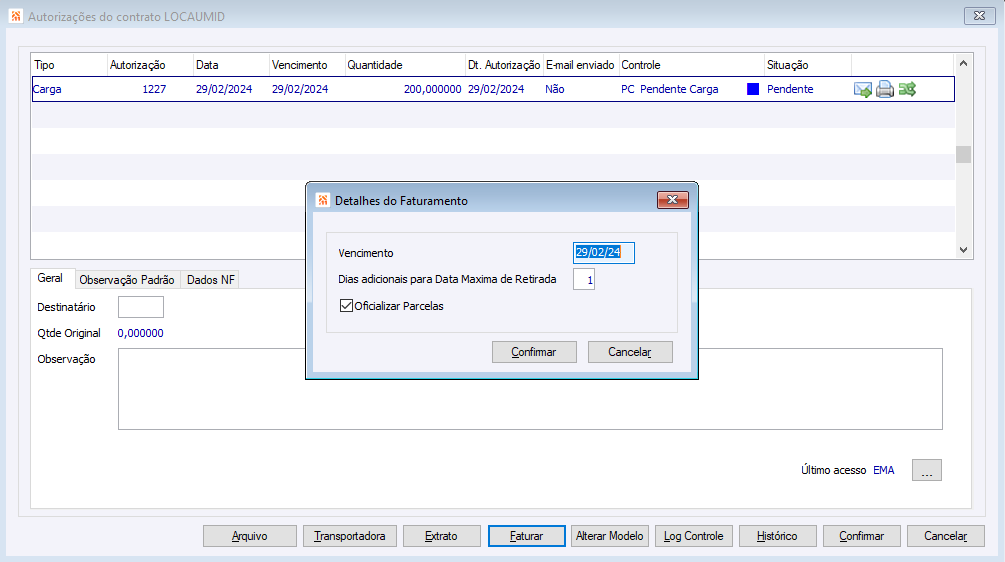The height and width of the screenshot is (562, 1005).
Task: Click the Situação column header
Action: coord(808,65)
